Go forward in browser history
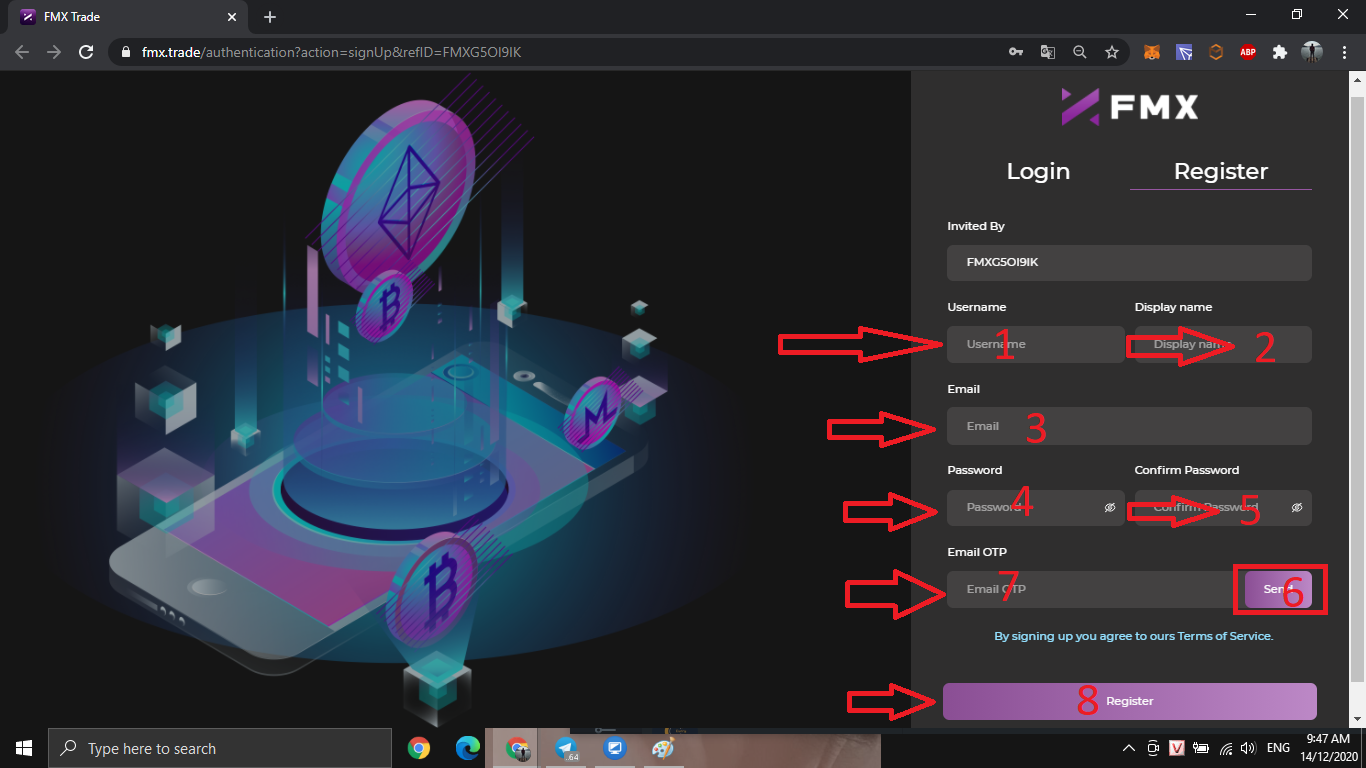This screenshot has height=768, width=1366. 54,52
